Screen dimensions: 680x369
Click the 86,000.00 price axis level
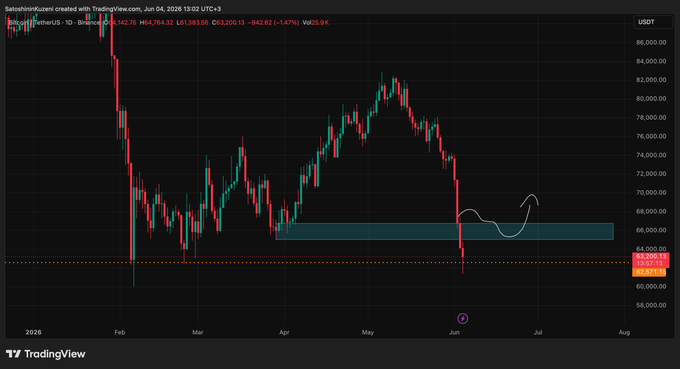(651, 42)
